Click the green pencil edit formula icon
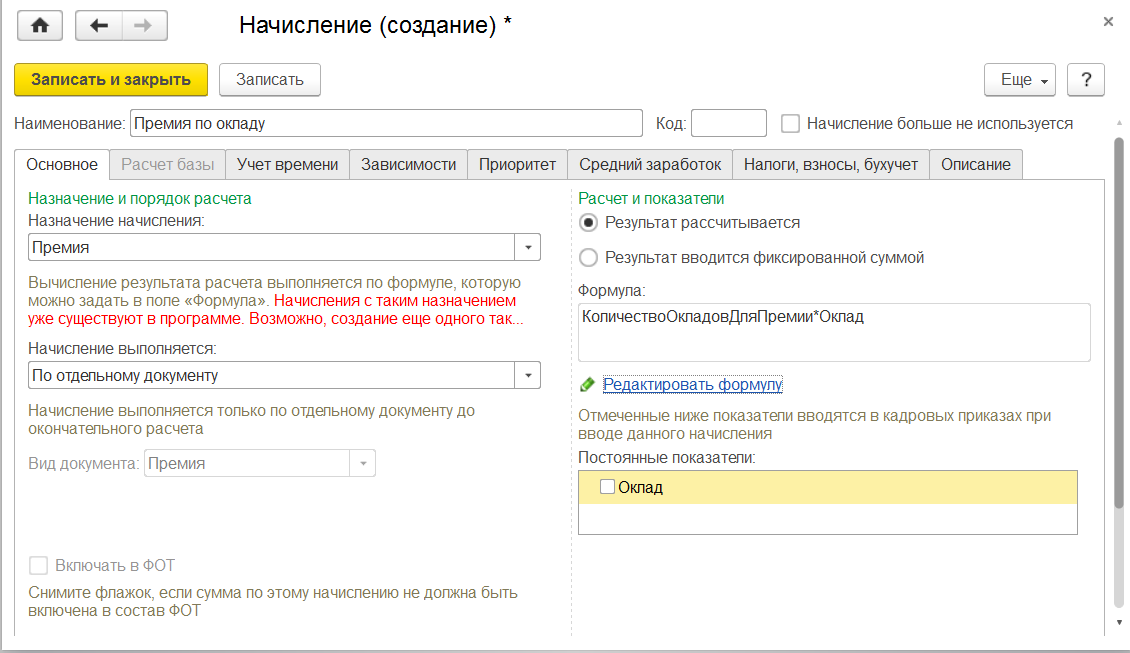This screenshot has width=1130, height=653. pos(587,384)
